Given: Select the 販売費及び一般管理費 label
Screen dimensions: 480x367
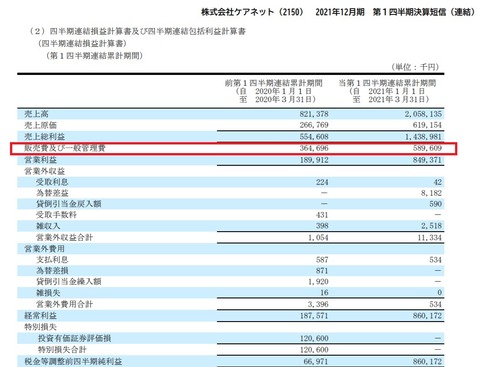Looking at the screenshot, I should pyautogui.click(x=65, y=148).
